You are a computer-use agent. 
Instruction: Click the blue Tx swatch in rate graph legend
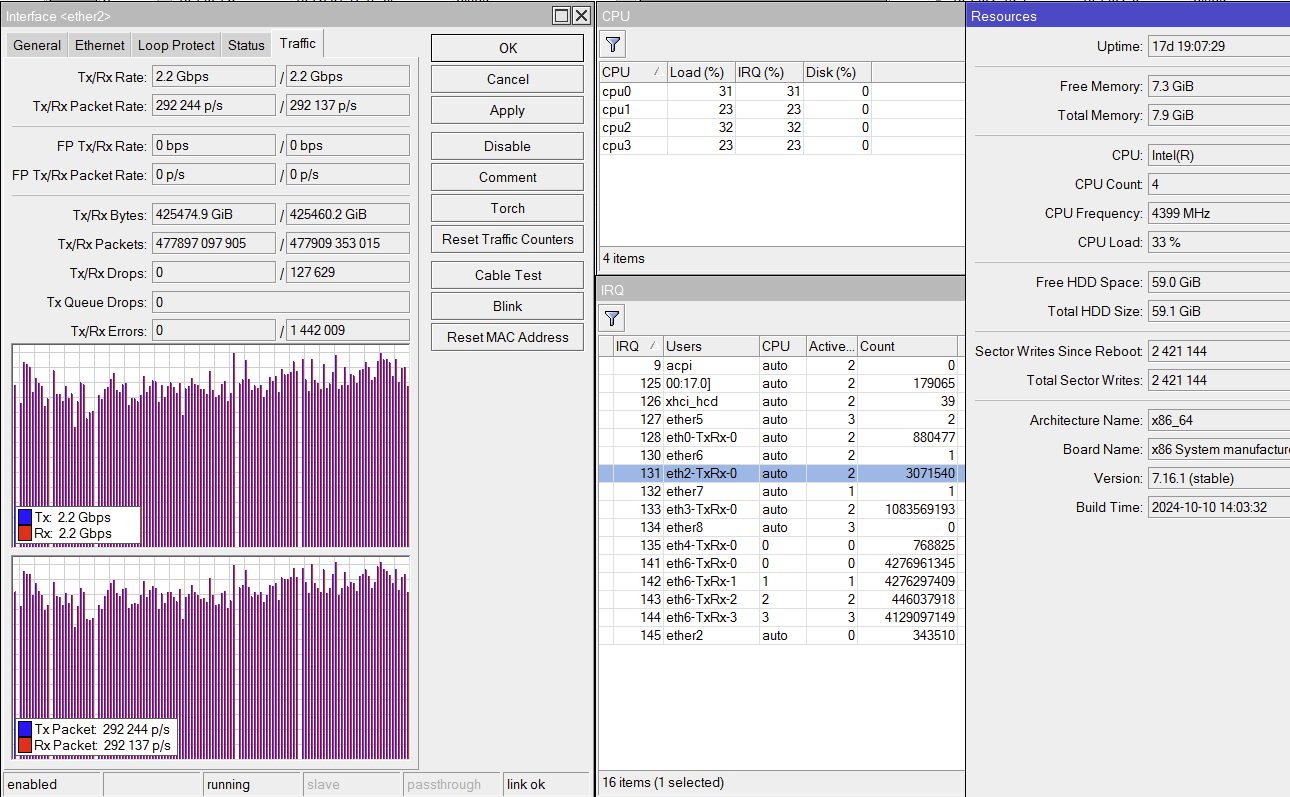pos(25,518)
